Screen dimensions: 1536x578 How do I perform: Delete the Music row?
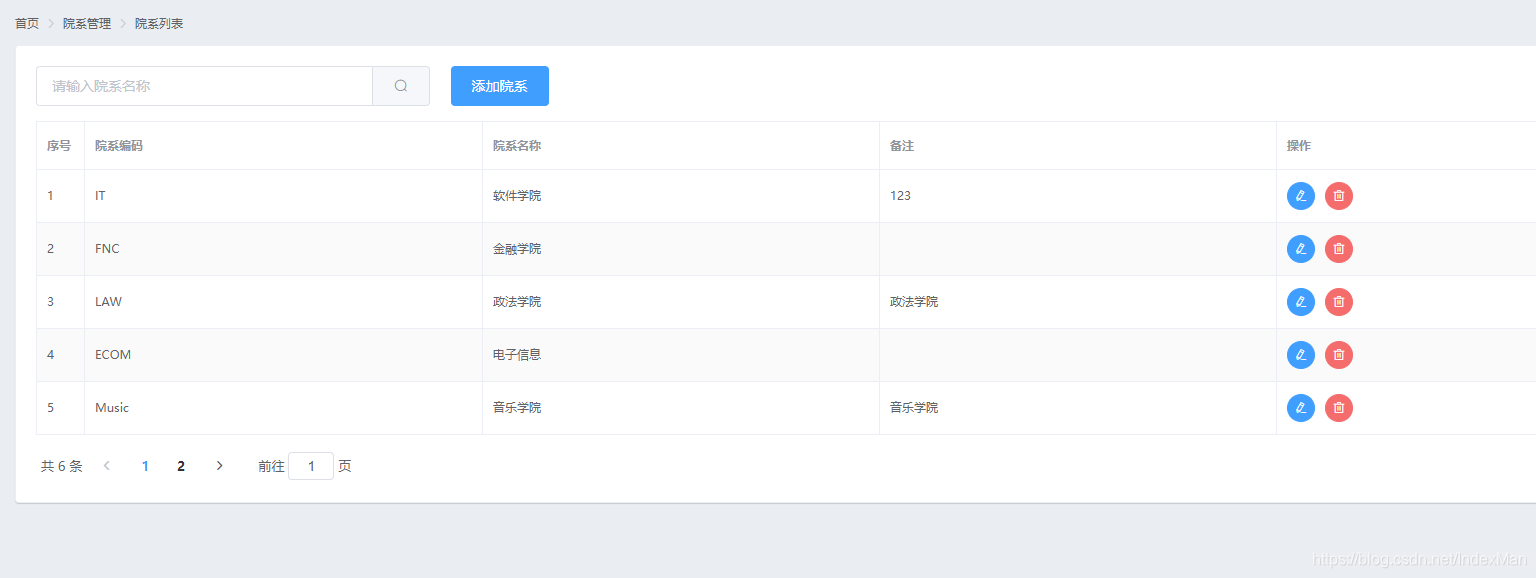coord(1339,408)
